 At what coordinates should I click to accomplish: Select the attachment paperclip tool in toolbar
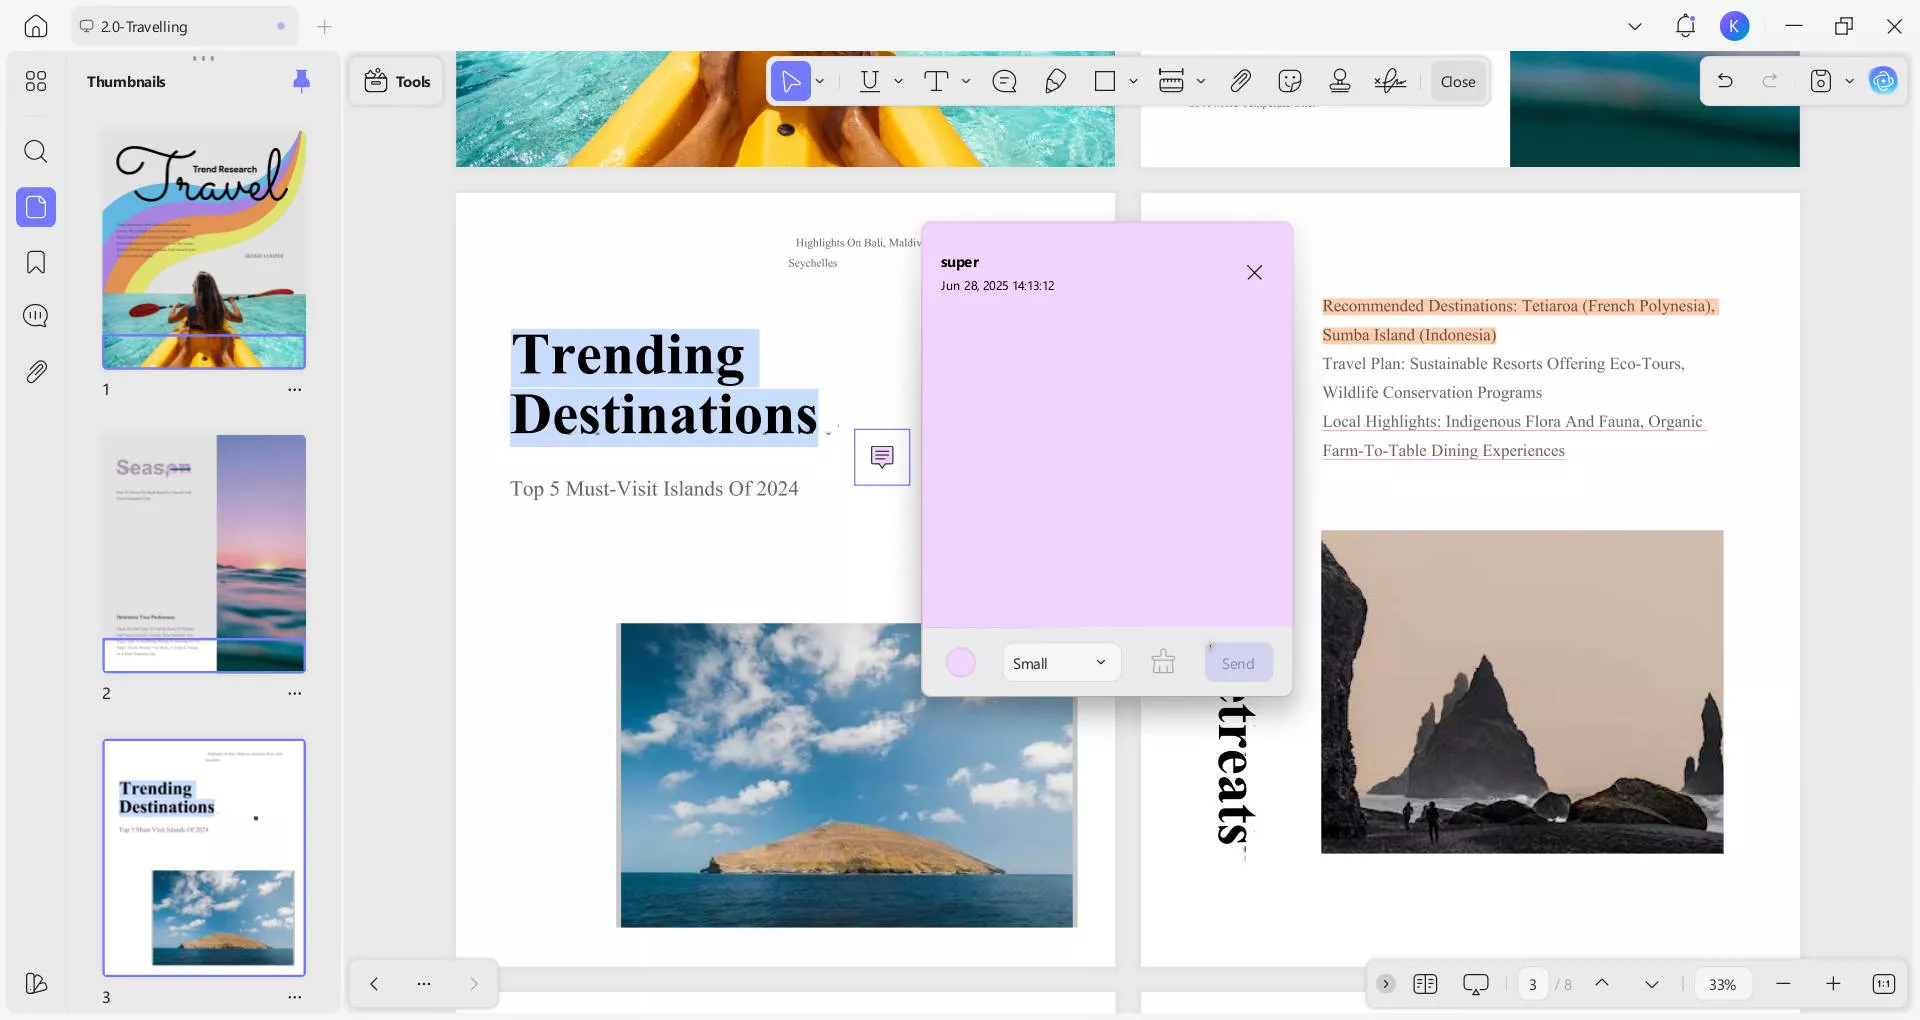pos(1240,81)
